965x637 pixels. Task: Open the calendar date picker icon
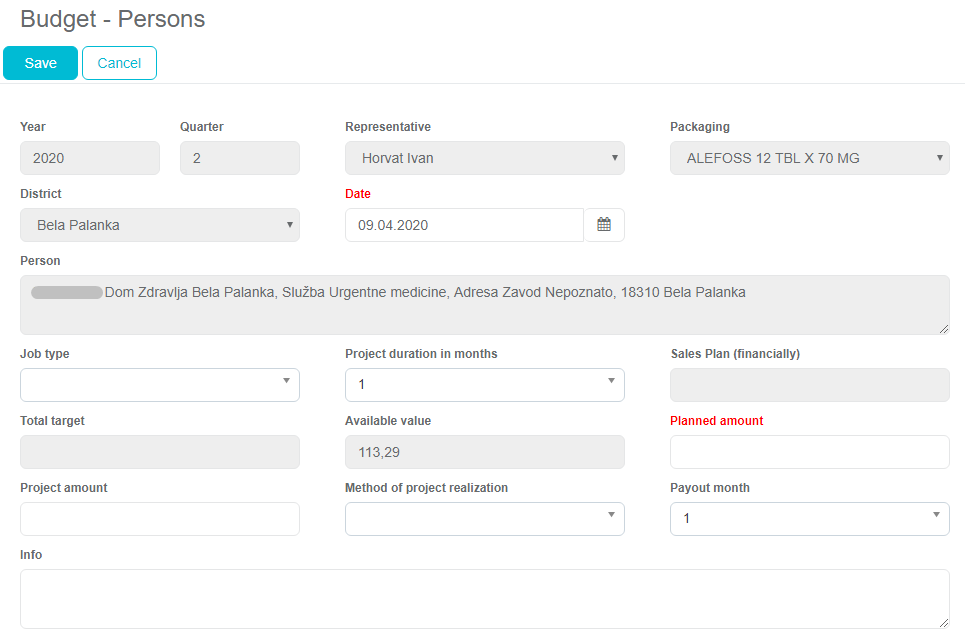(604, 225)
